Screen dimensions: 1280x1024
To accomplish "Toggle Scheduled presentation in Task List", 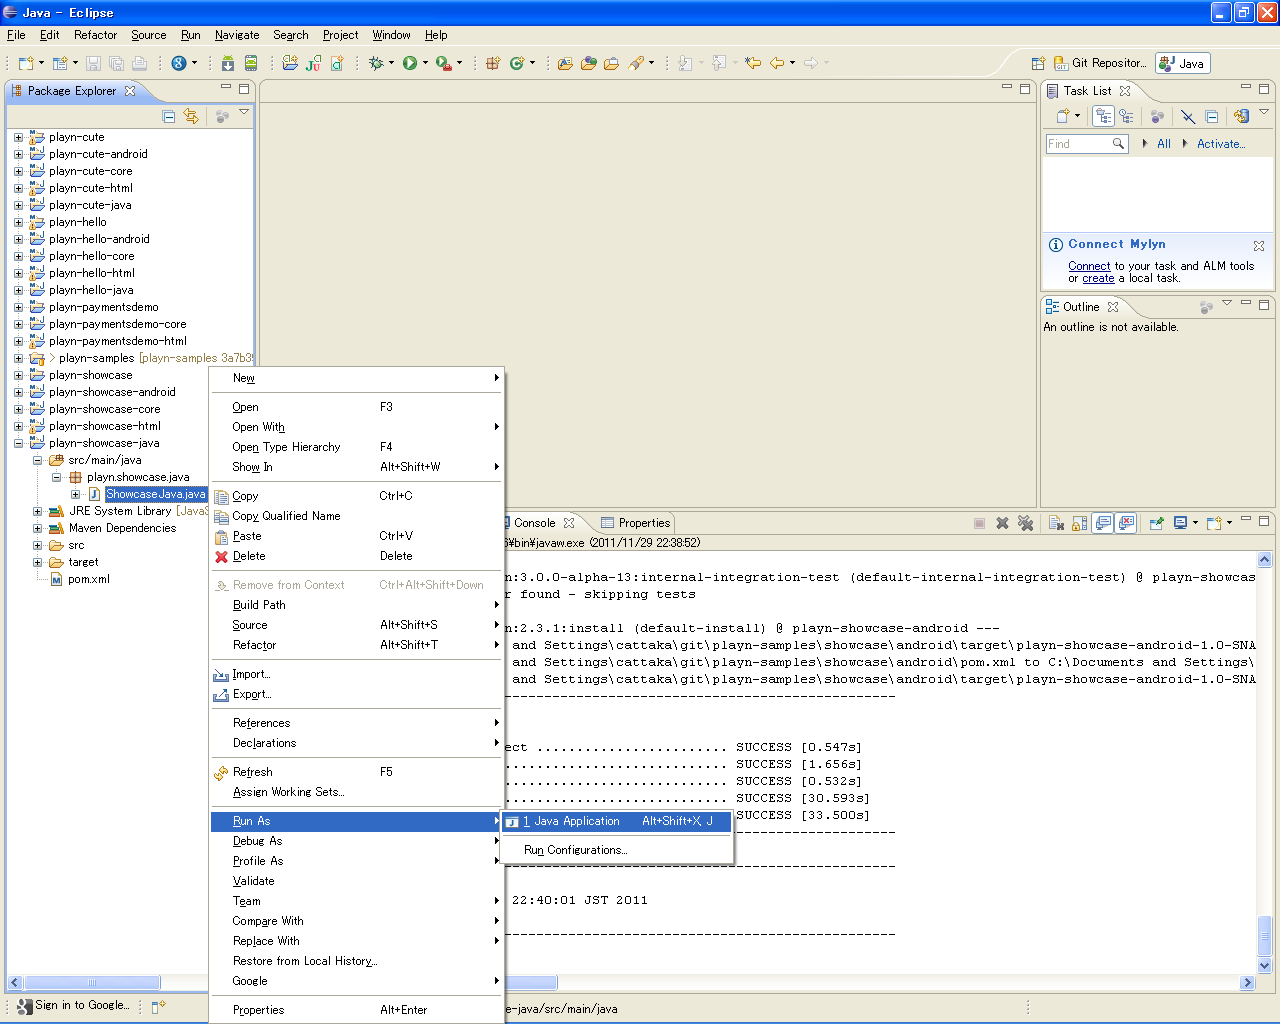I will point(1127,116).
